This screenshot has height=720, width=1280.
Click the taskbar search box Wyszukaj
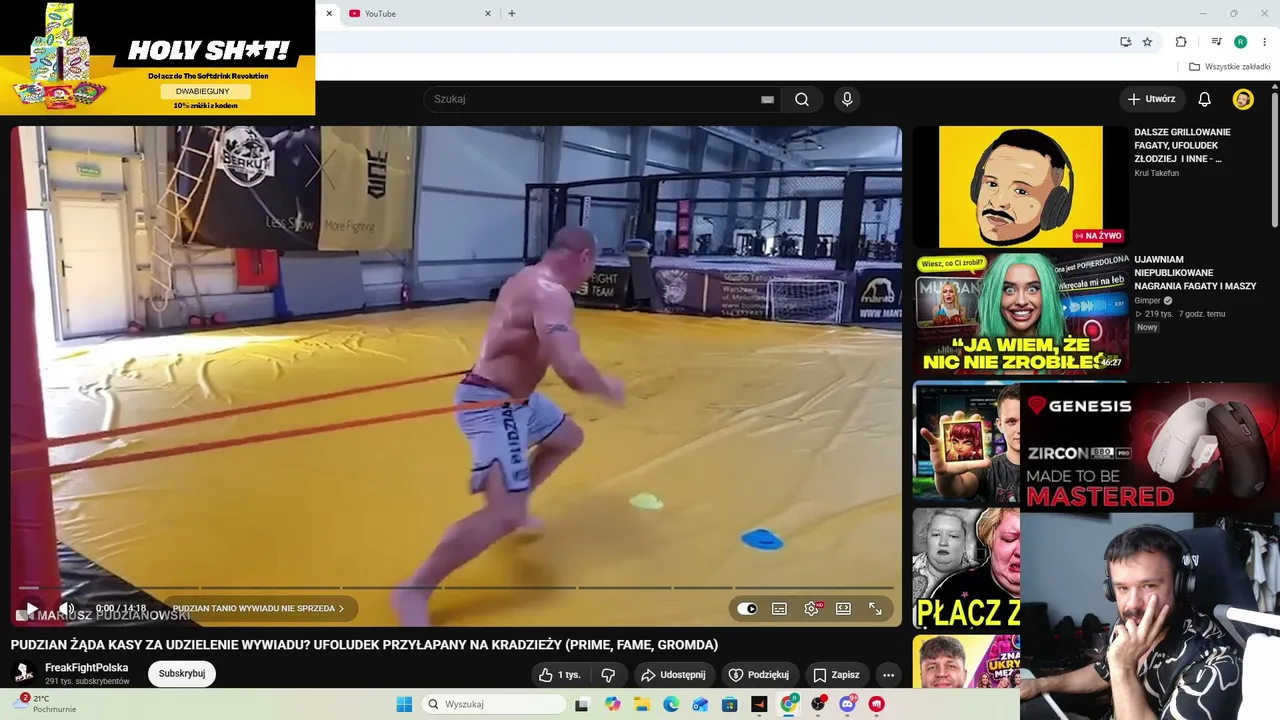coord(494,704)
